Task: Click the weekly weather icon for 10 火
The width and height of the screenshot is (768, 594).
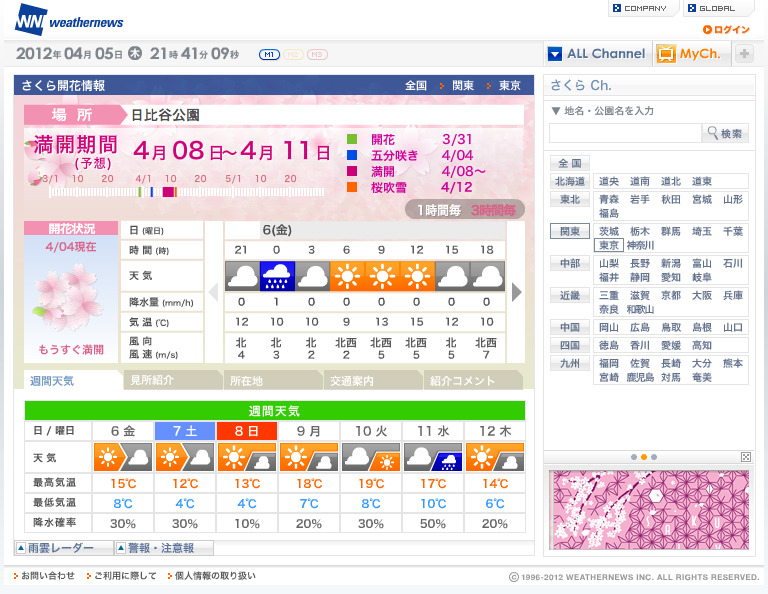Action: coord(371,457)
